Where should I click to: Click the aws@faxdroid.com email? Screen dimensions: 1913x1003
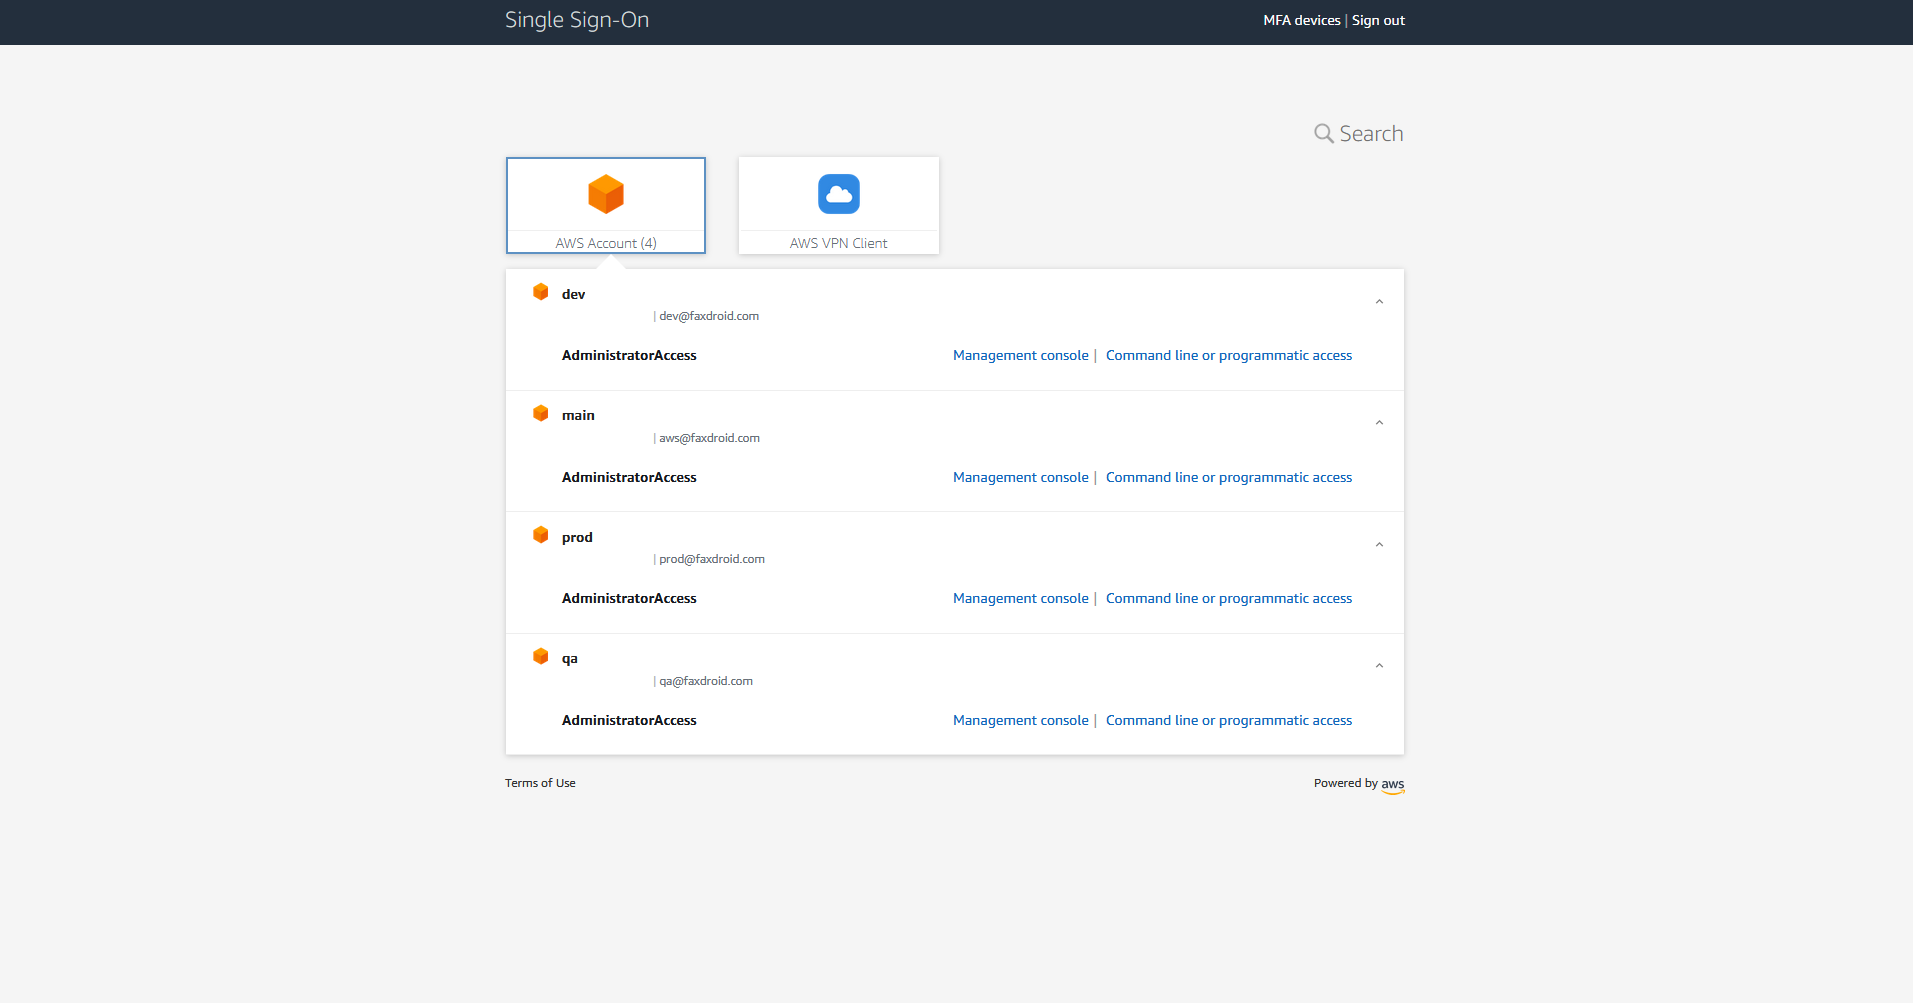[x=709, y=438]
